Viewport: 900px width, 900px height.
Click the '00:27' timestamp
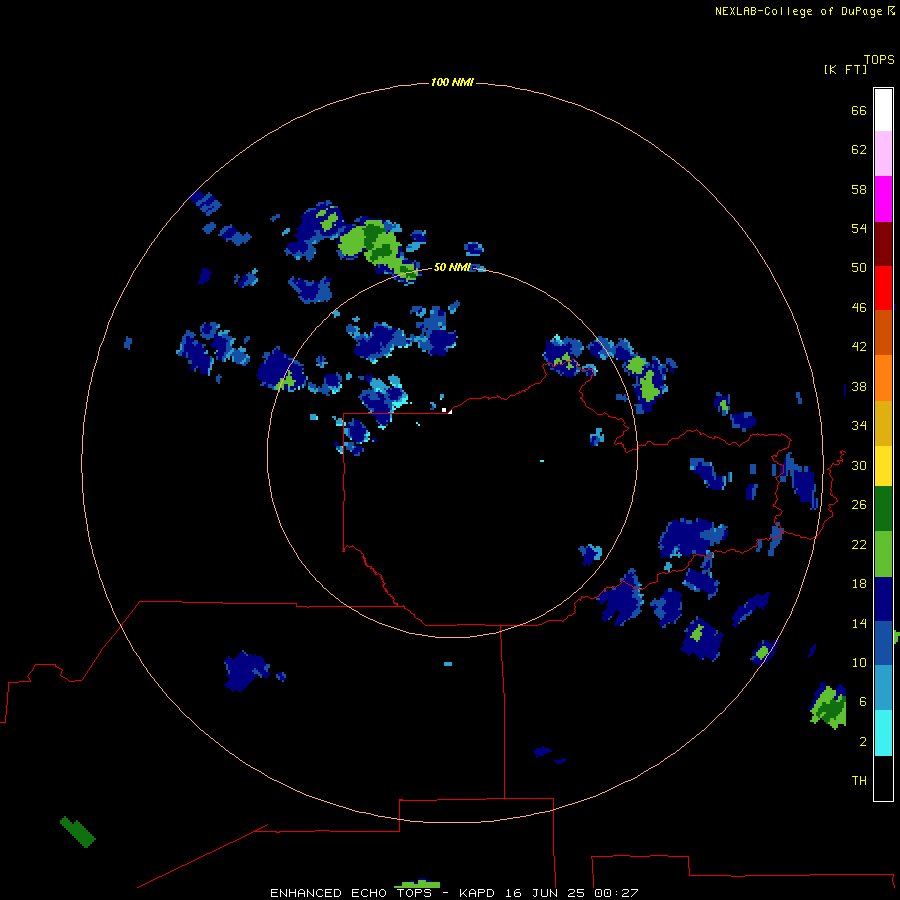tap(617, 893)
